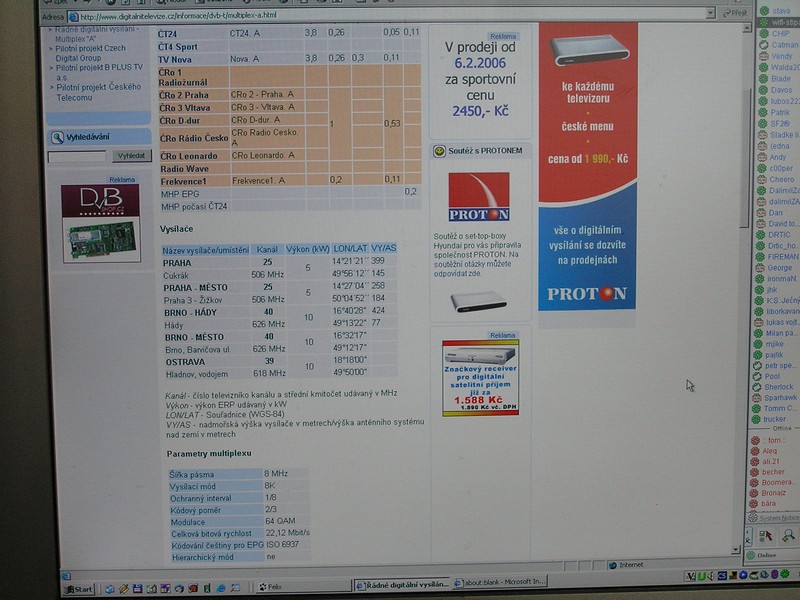Click the DVB shop card advertisement image
Viewport: 800px width, 600px height.
[x=101, y=224]
